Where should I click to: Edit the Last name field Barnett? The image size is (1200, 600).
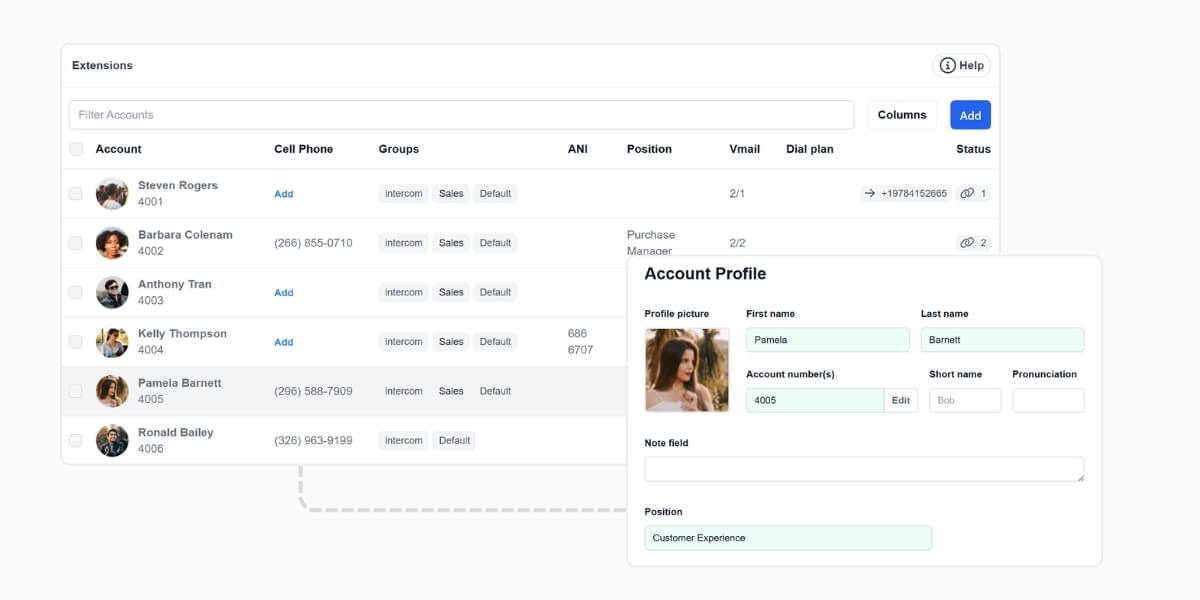click(1002, 340)
